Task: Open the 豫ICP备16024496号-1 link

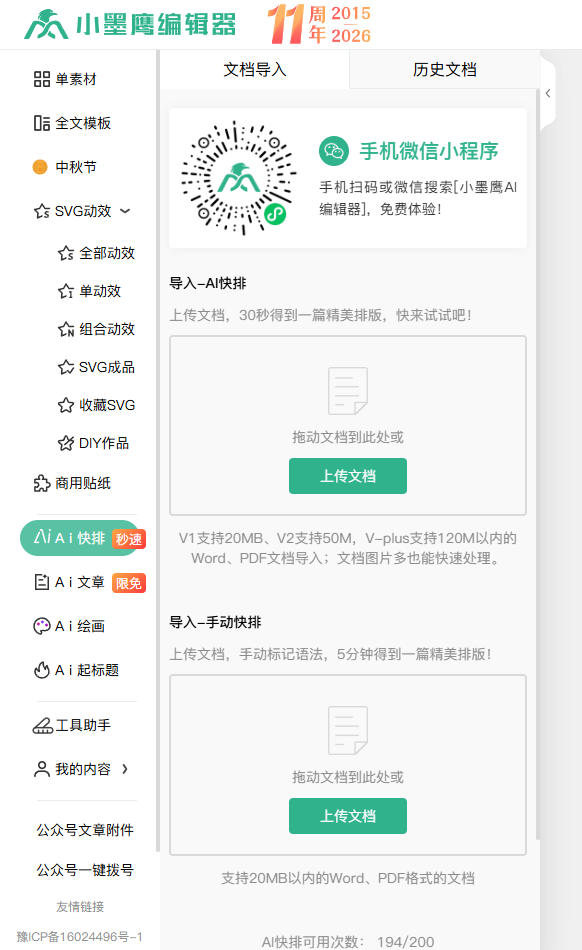Action: click(79, 937)
